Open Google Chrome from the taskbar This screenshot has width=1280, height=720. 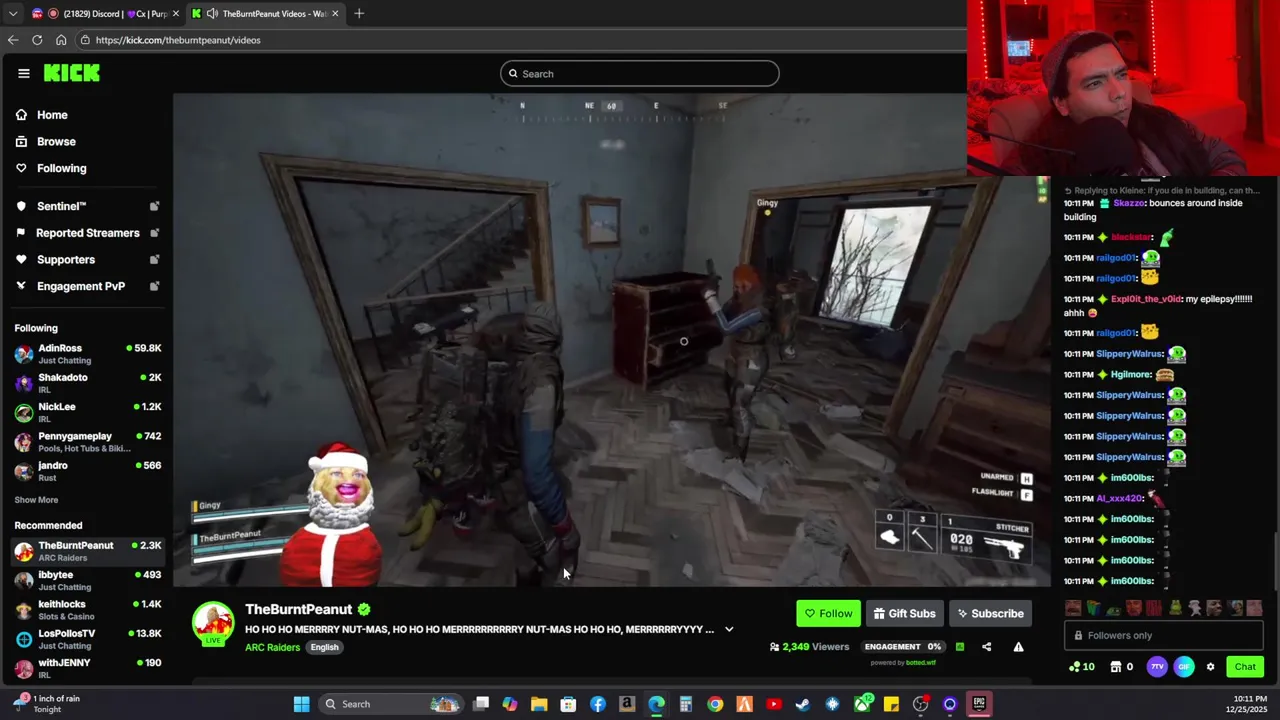(715, 704)
